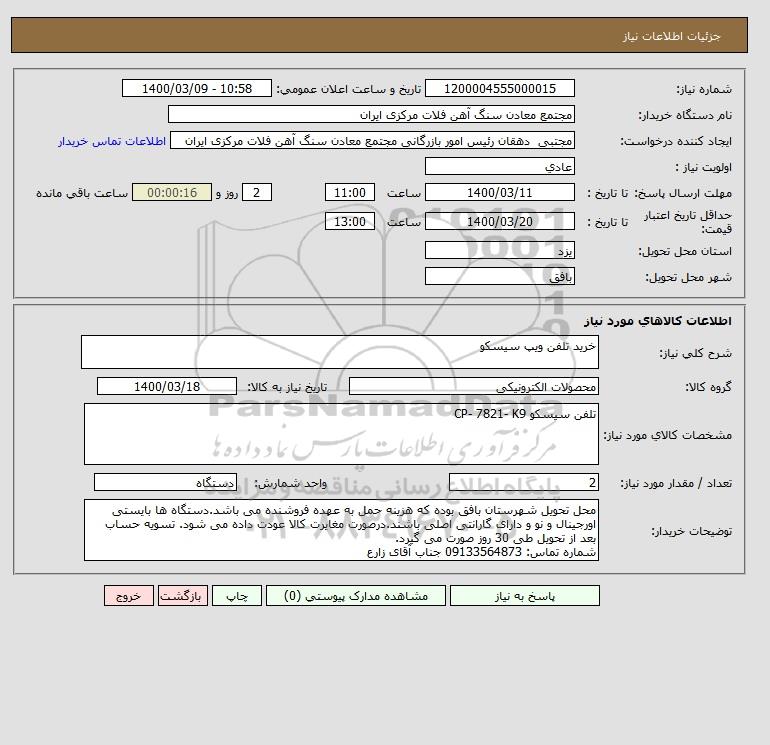The height and width of the screenshot is (745, 770).
Task: Click the پاسخ به نیاز button
Action: coord(524,596)
